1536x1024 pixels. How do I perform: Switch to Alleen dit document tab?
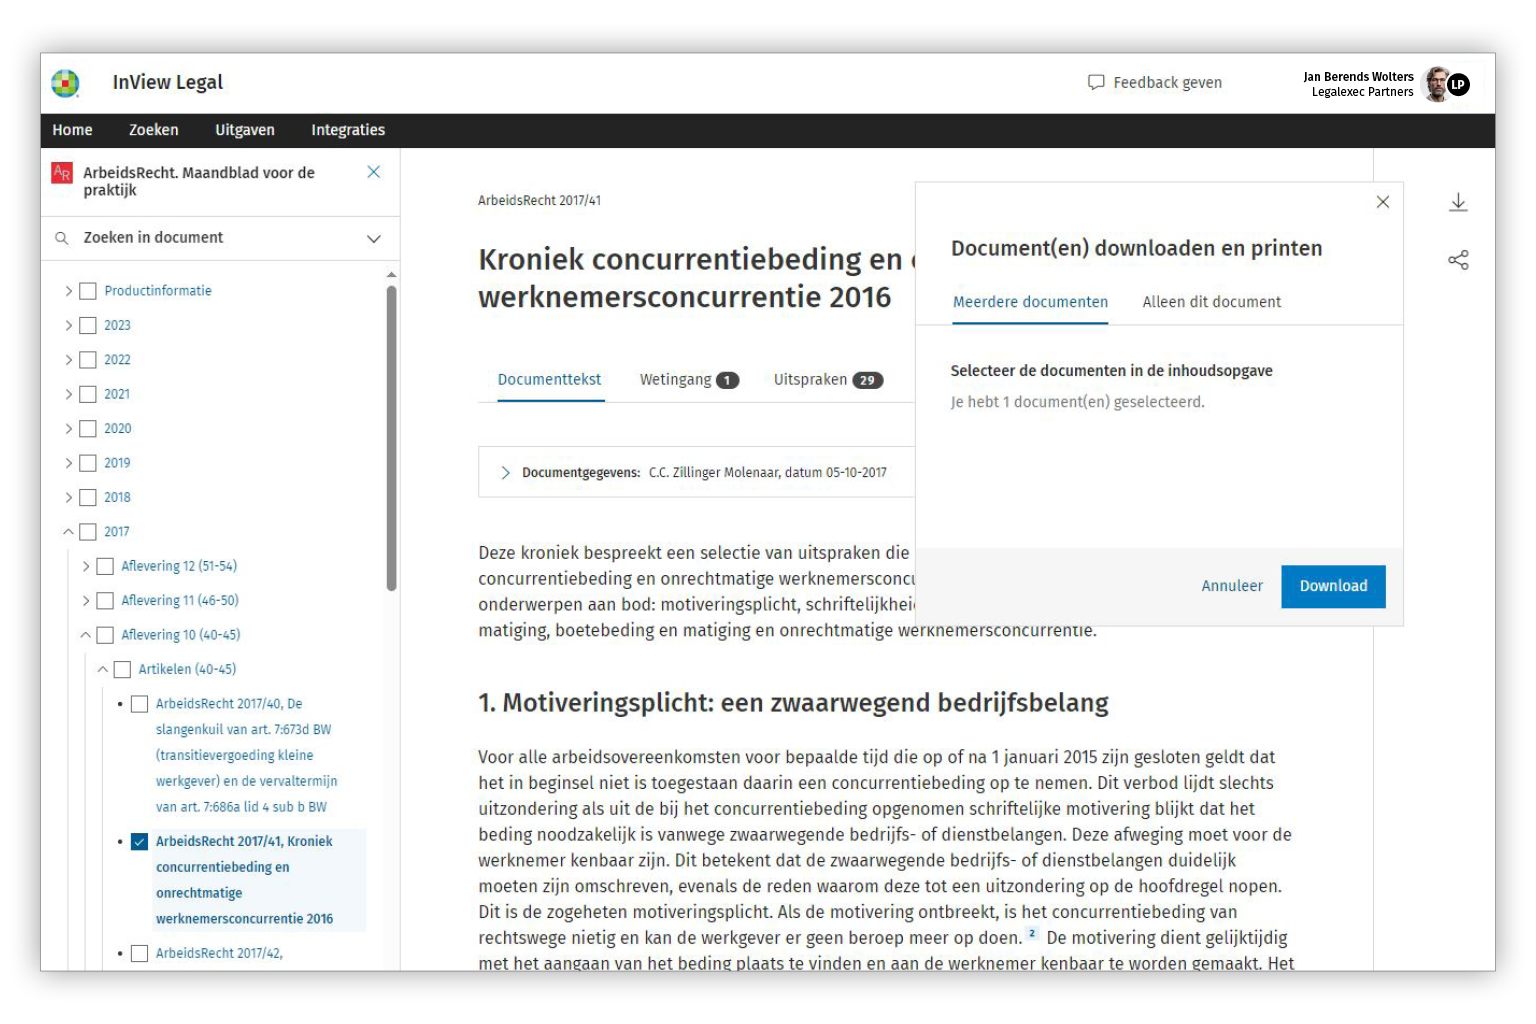[1211, 302]
